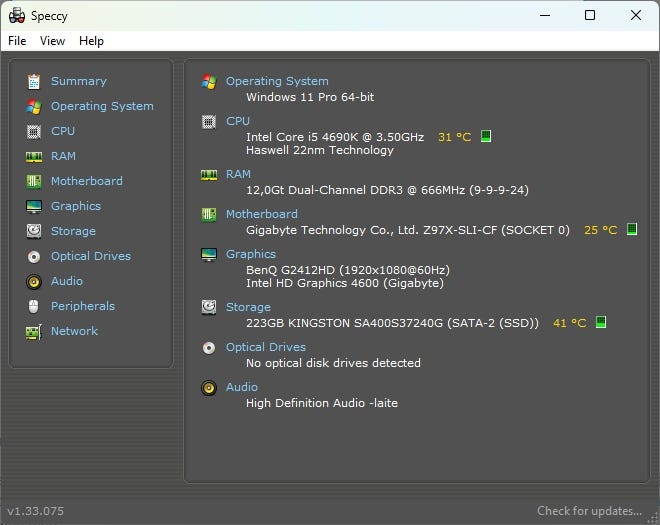
Task: Open the File menu
Action: click(17, 41)
